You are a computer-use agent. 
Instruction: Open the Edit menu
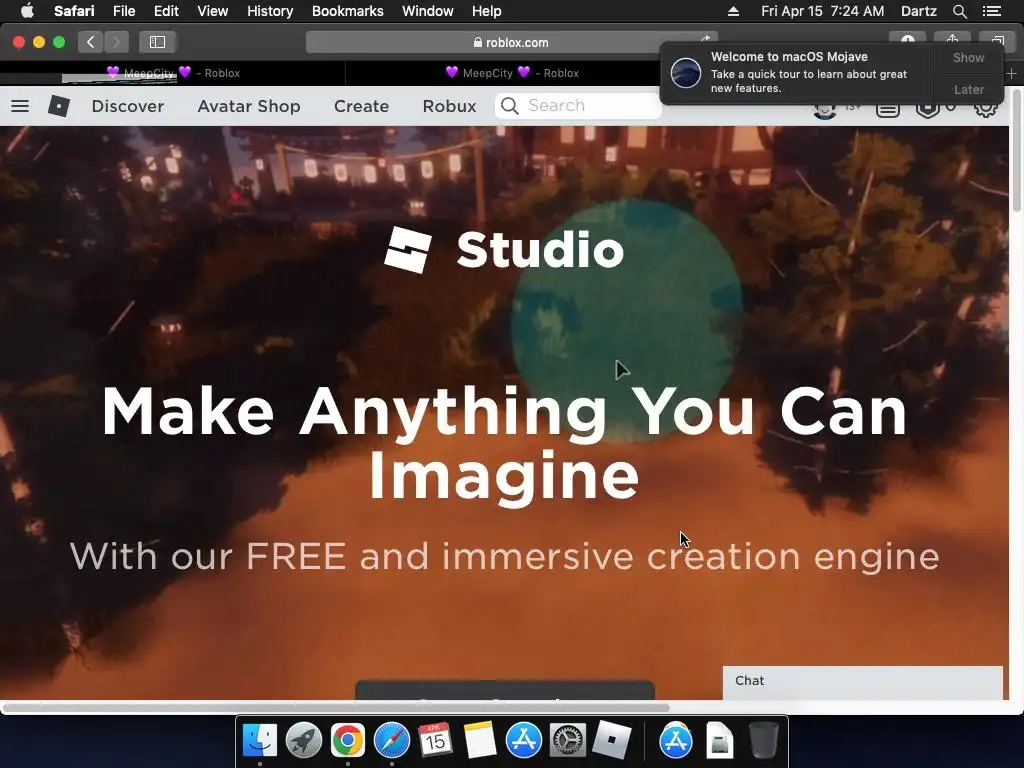(166, 11)
